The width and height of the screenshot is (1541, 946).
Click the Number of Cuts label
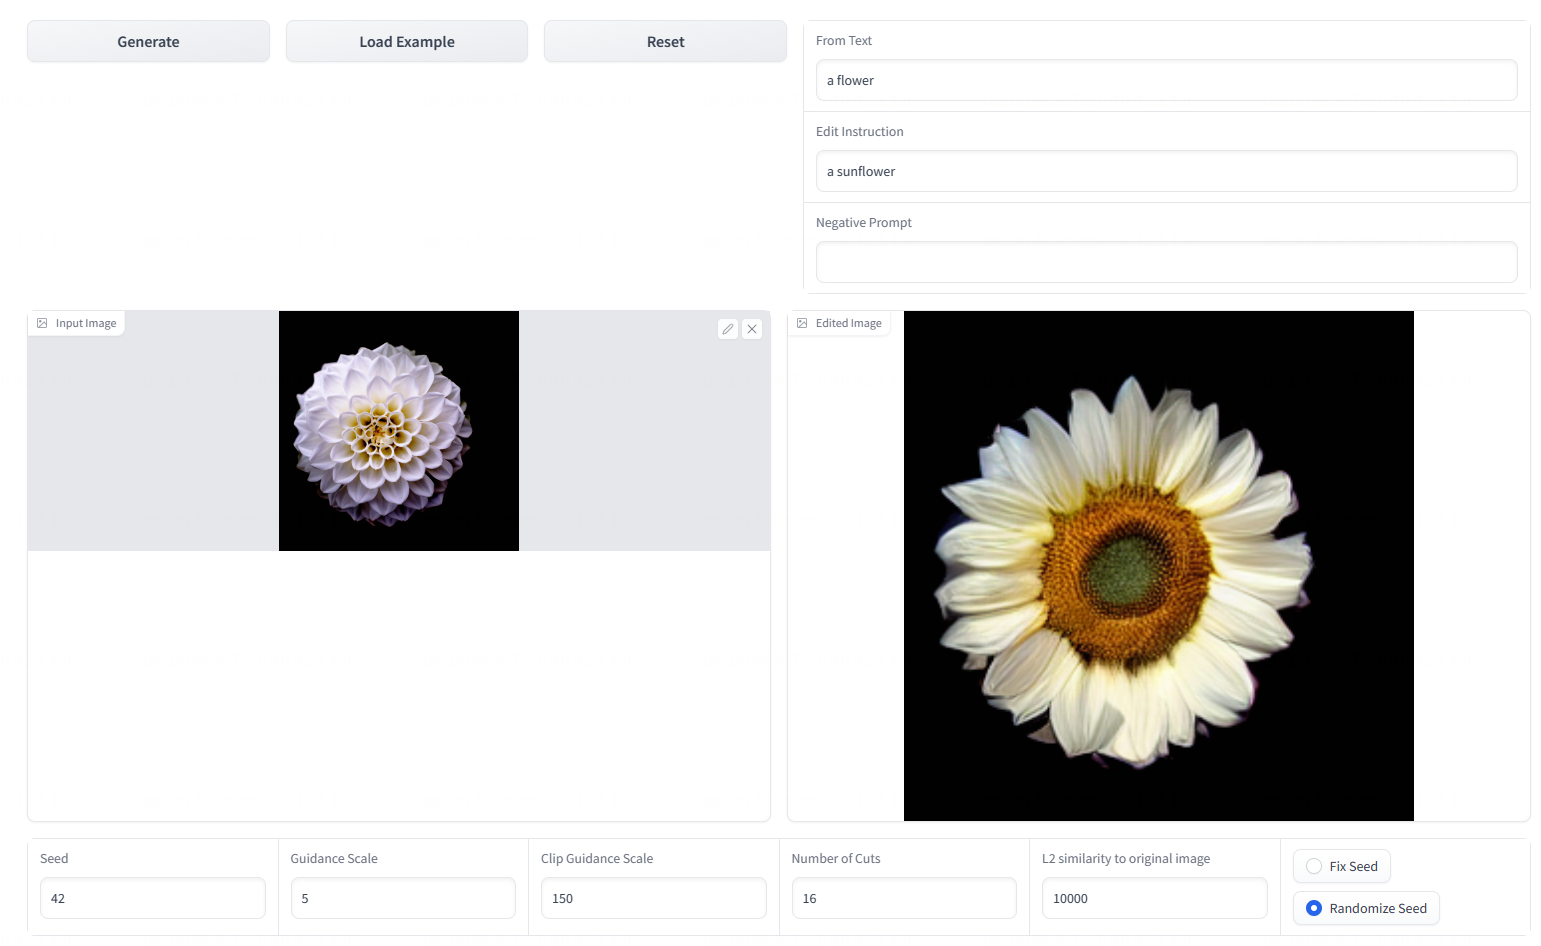836,859
